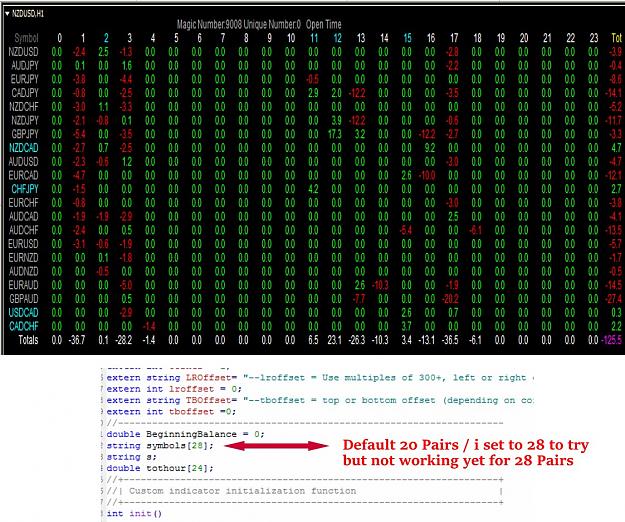Viewport: 625px width, 522px height.
Task: Select the cyan USDCAD symbol label
Action: click(x=24, y=312)
